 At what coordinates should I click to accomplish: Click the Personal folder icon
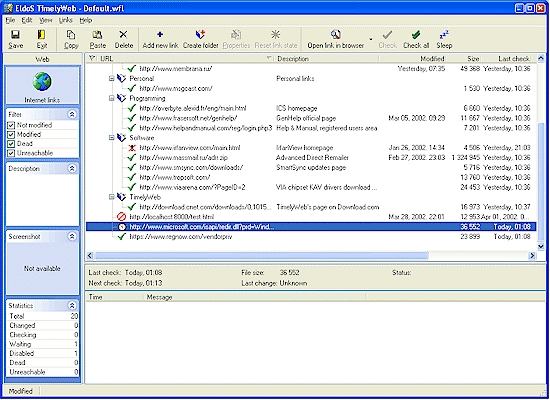click(121, 78)
